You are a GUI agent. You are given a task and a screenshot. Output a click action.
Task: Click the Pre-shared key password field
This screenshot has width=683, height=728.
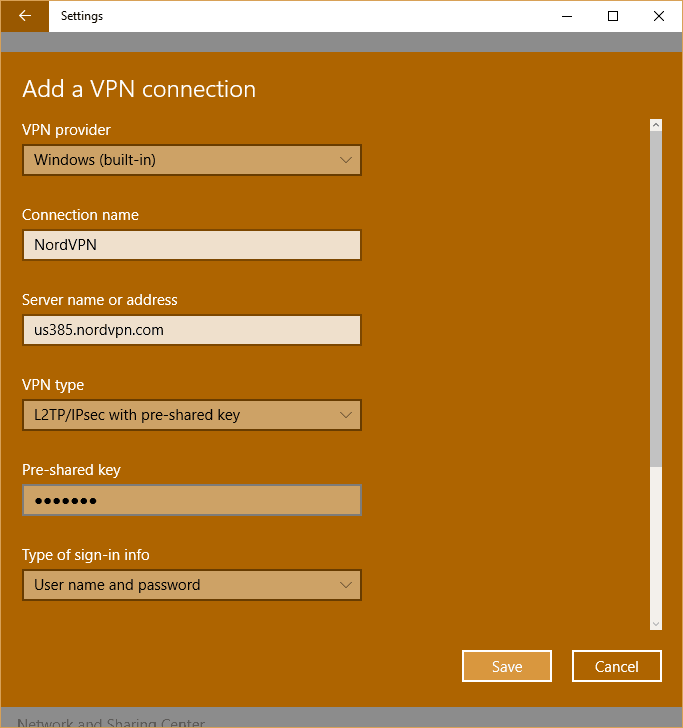pos(192,500)
